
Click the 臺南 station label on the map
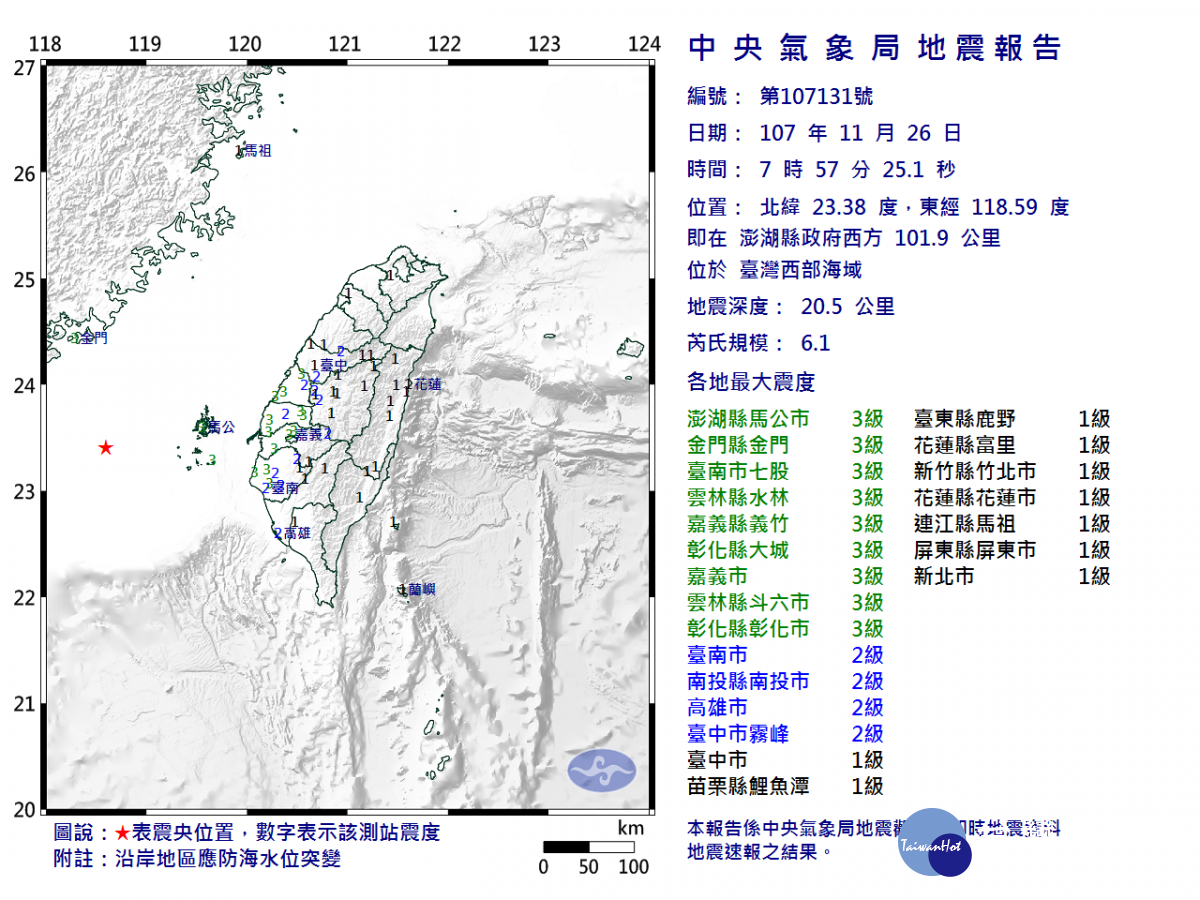point(284,488)
